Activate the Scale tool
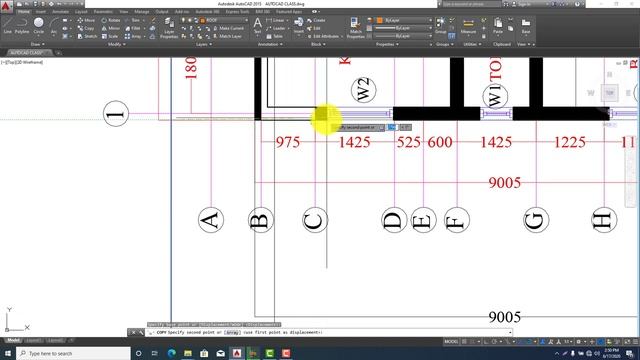Viewport: 640px width, 360px height. (109, 36)
